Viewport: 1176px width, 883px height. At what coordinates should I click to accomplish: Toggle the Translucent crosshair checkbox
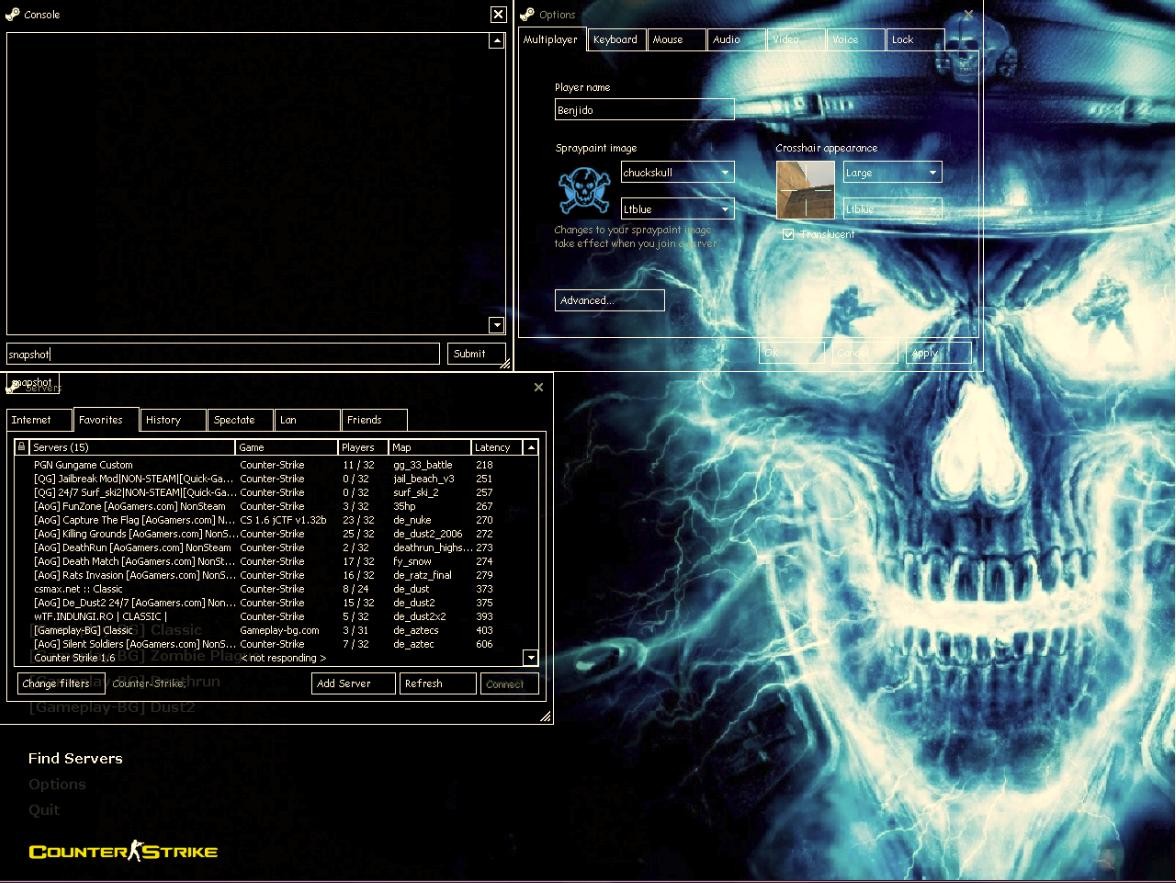(788, 234)
